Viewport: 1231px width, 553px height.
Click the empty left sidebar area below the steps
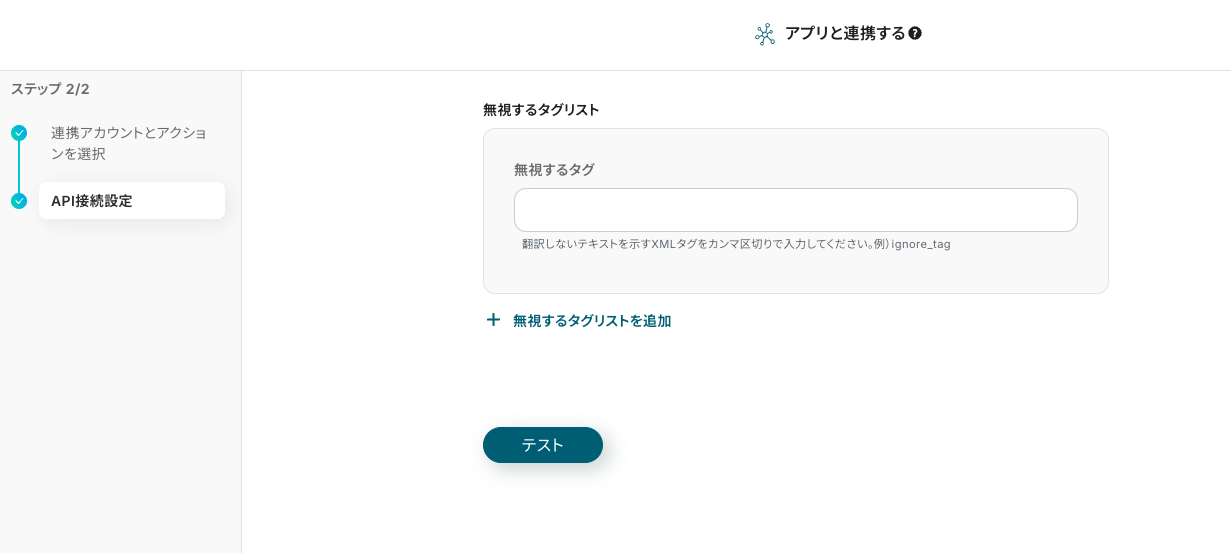(120, 400)
